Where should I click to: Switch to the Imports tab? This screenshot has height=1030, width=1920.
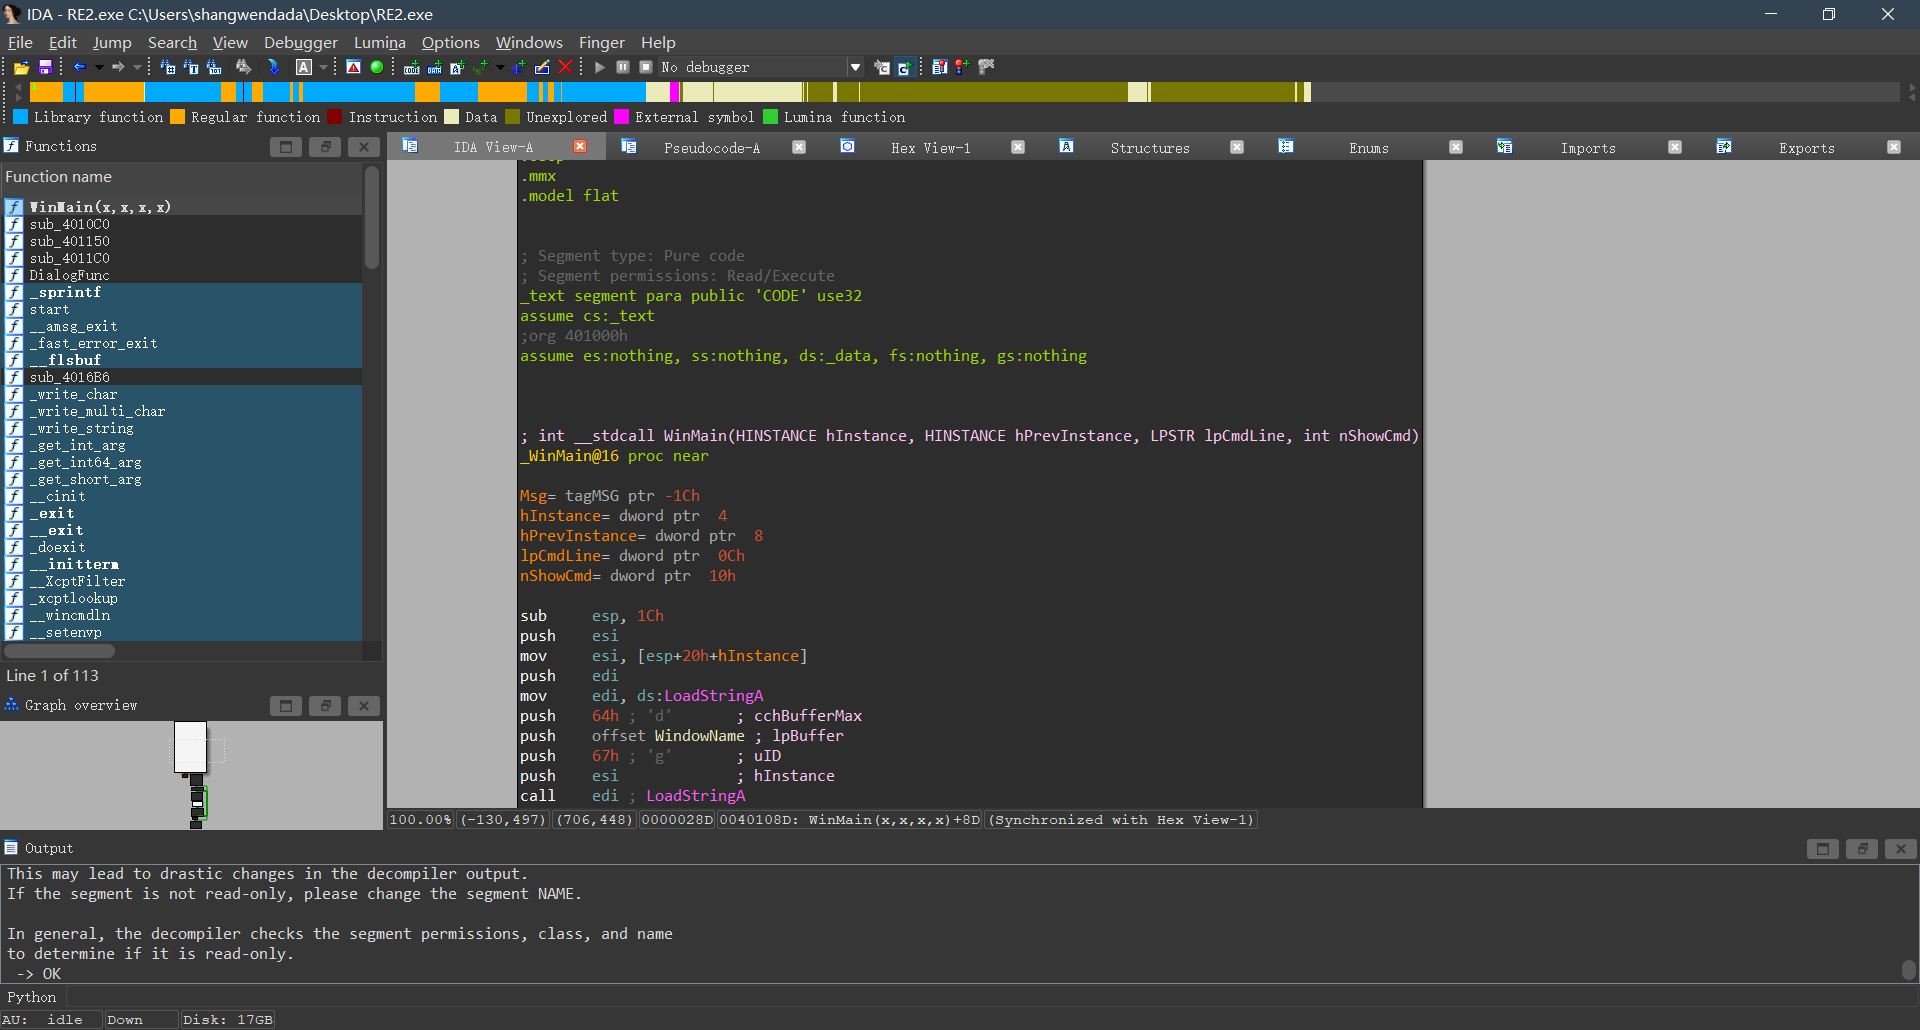click(x=1588, y=147)
